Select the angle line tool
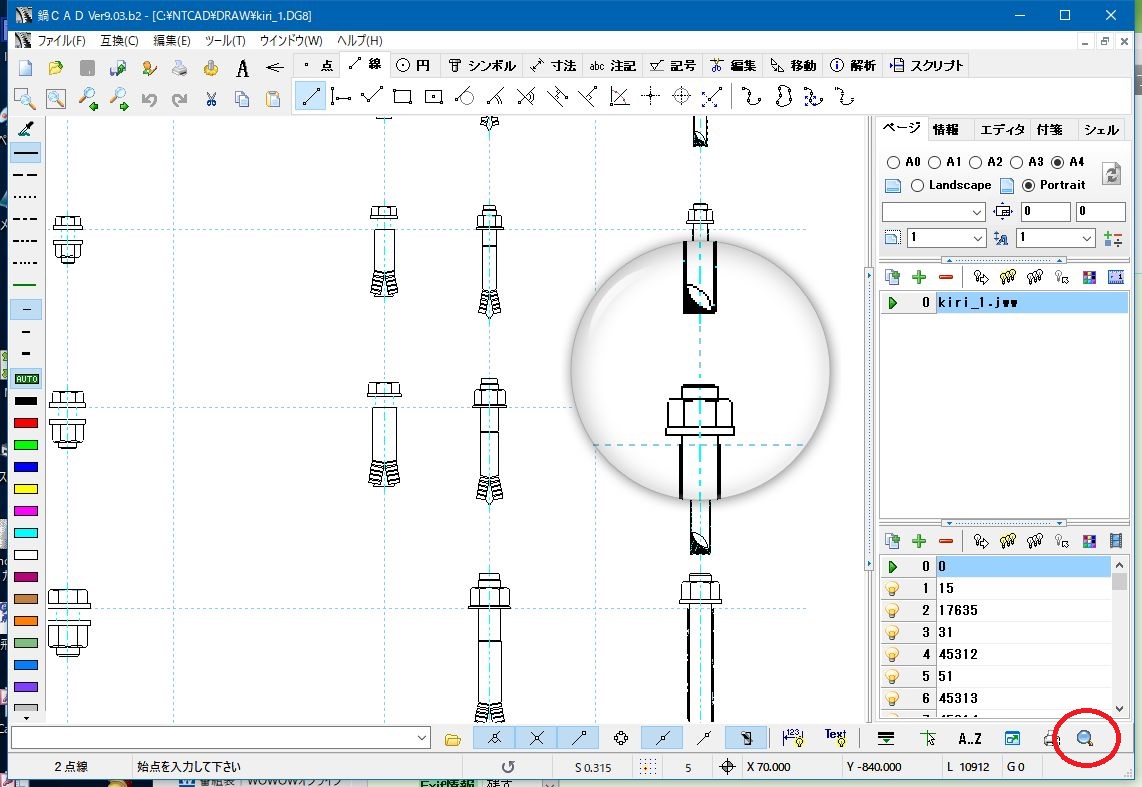 [x=619, y=96]
